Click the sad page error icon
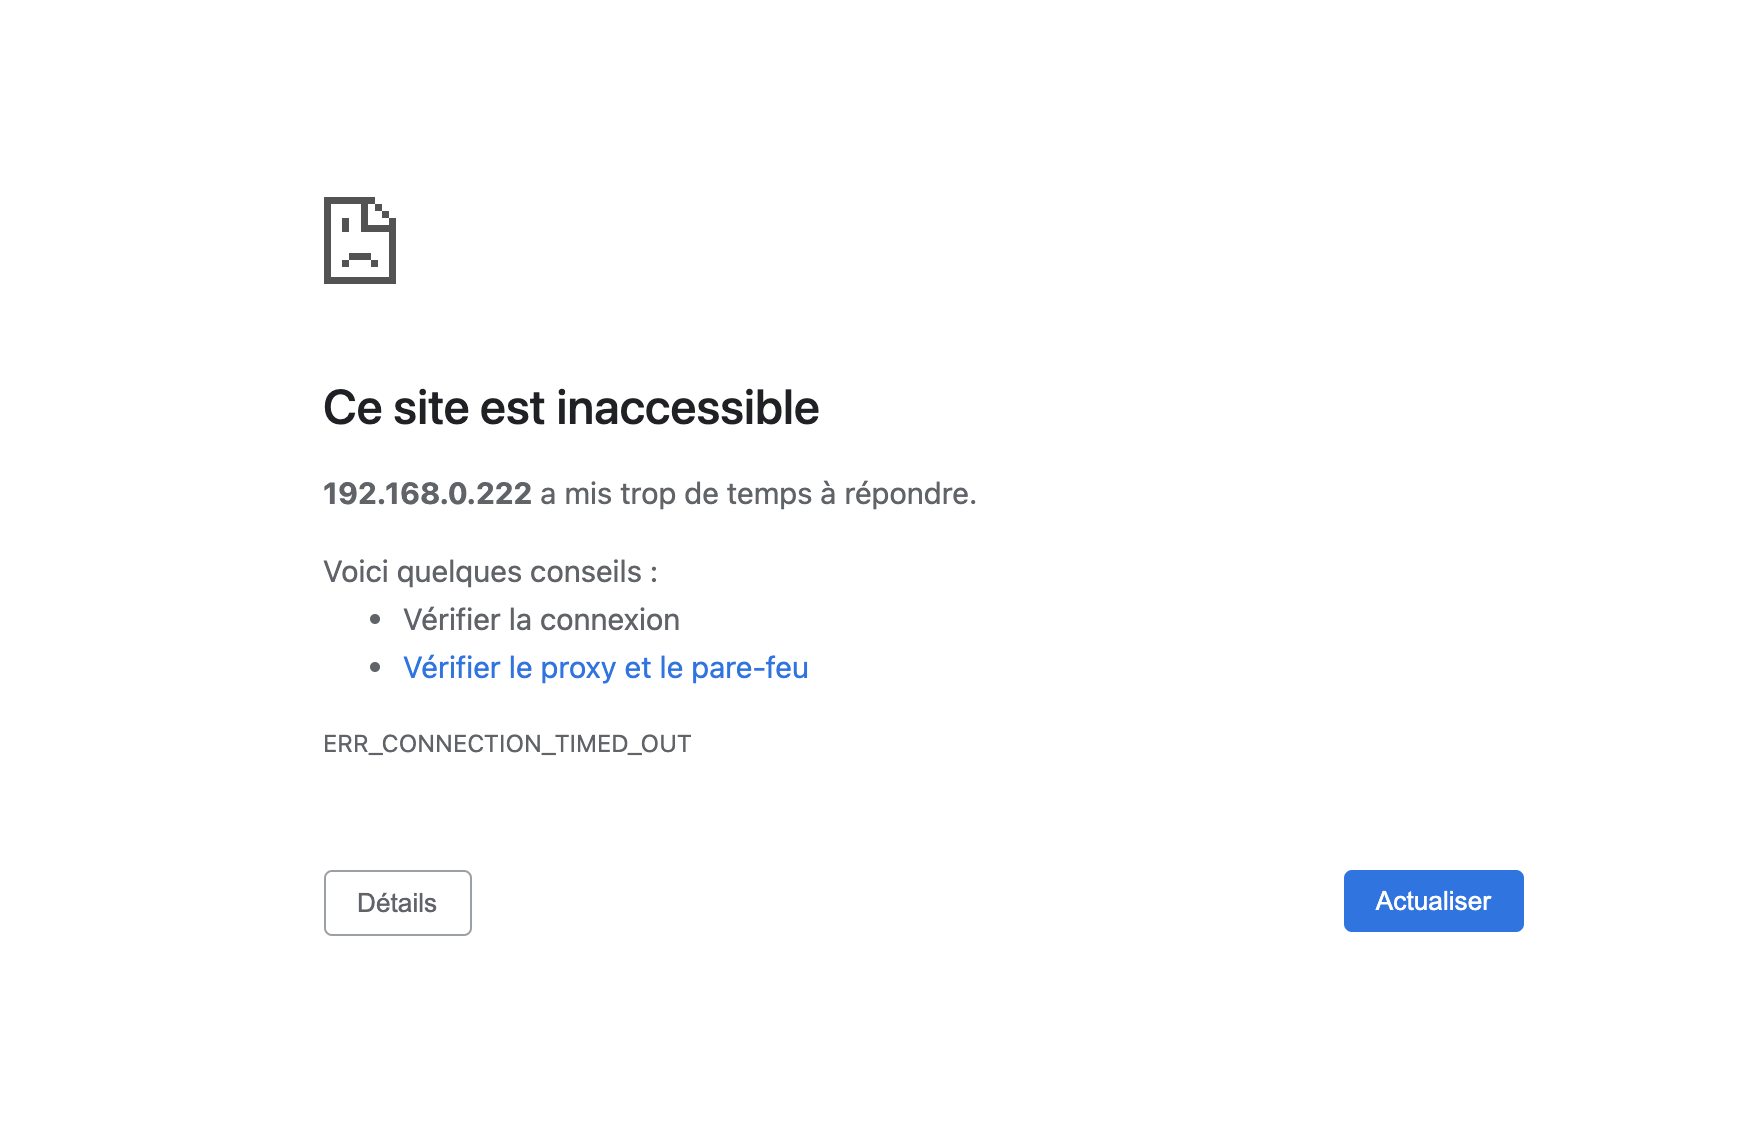This screenshot has height=1128, width=1764. (360, 240)
